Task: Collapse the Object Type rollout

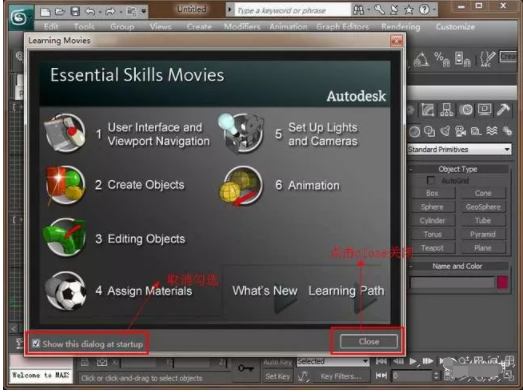Action: click(459, 169)
